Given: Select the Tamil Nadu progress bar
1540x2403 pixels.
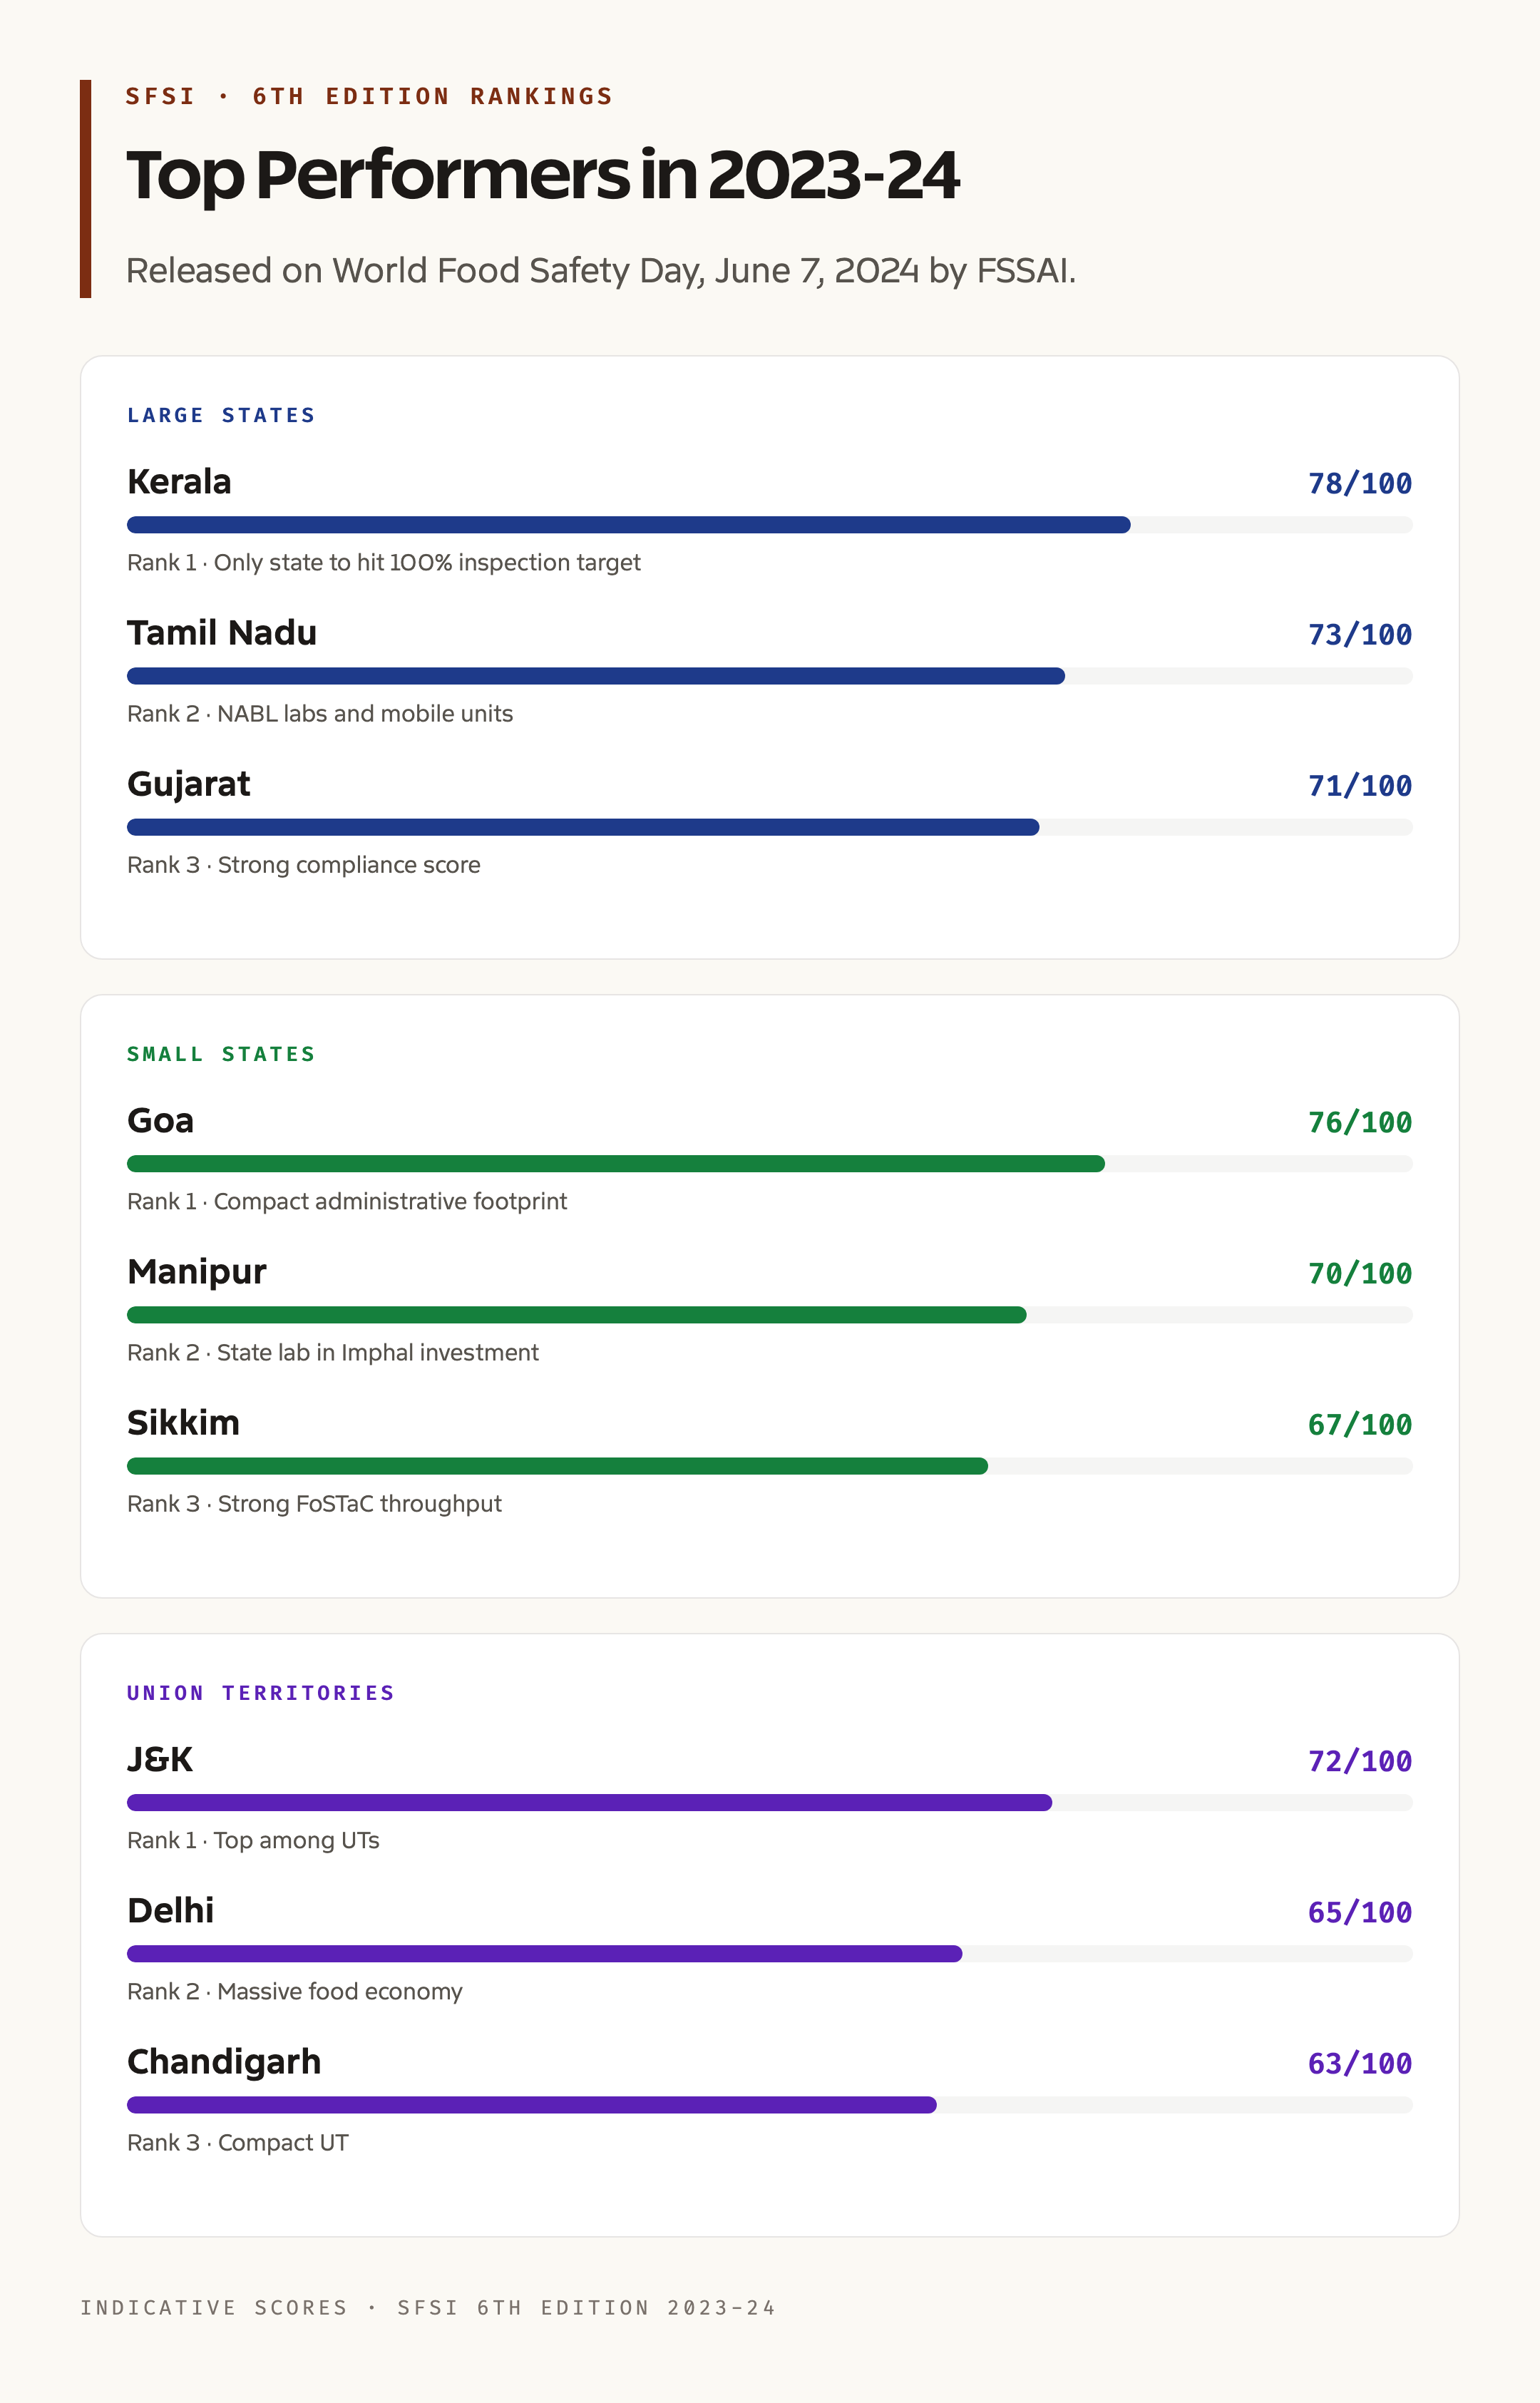Looking at the screenshot, I should 769,676.
